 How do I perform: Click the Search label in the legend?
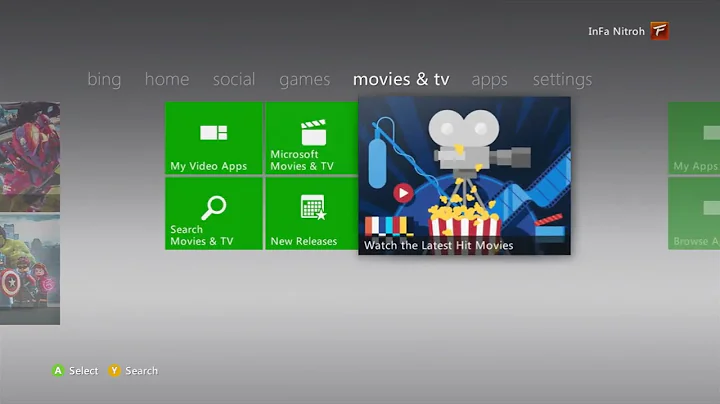141,370
